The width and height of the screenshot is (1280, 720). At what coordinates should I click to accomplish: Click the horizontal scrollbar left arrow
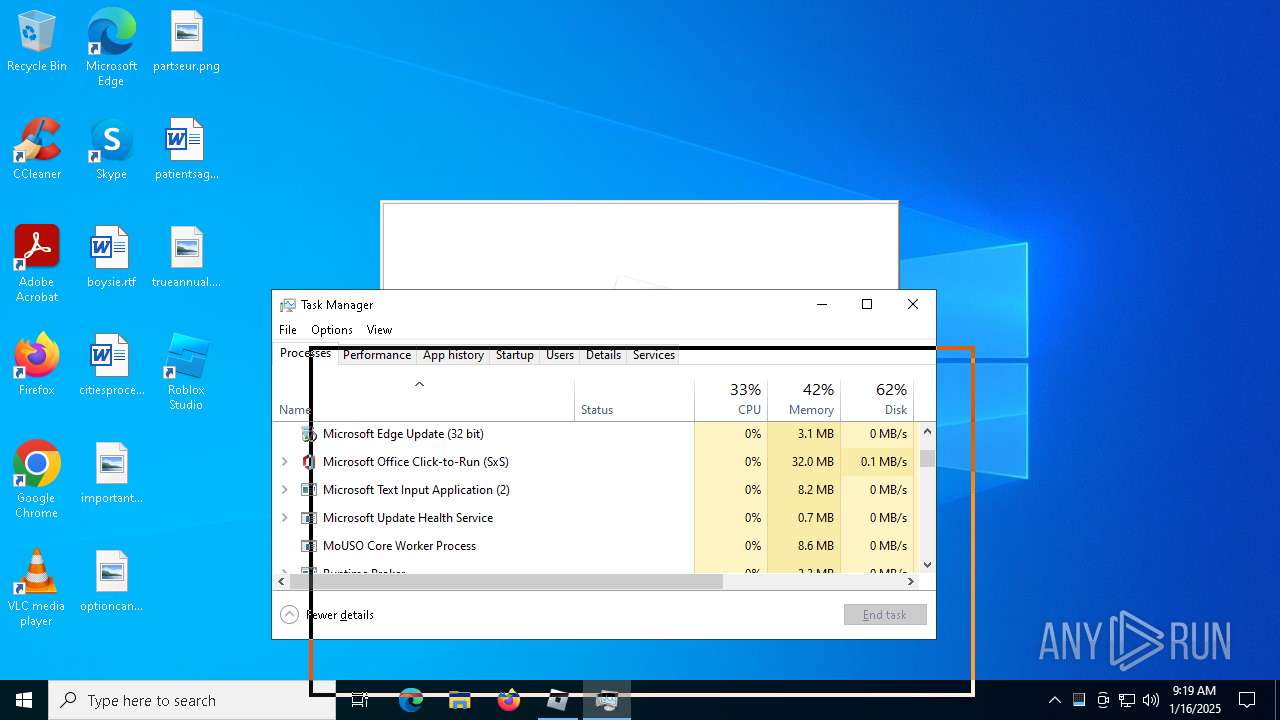pyautogui.click(x=282, y=581)
